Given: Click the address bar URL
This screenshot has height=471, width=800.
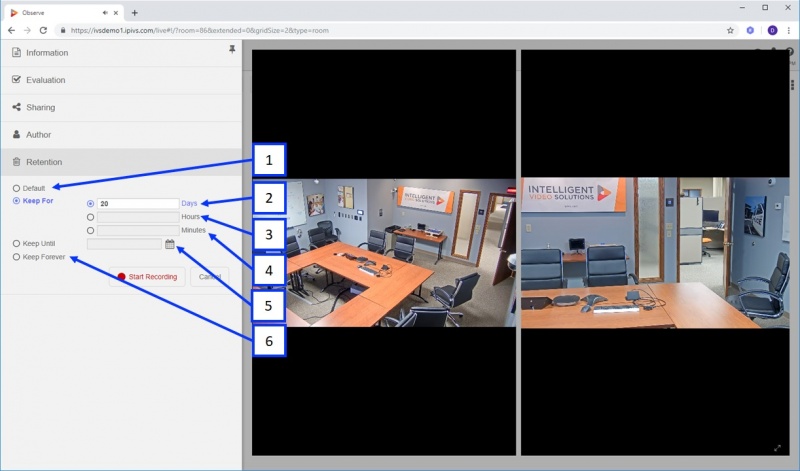Looking at the screenshot, I should [x=199, y=31].
